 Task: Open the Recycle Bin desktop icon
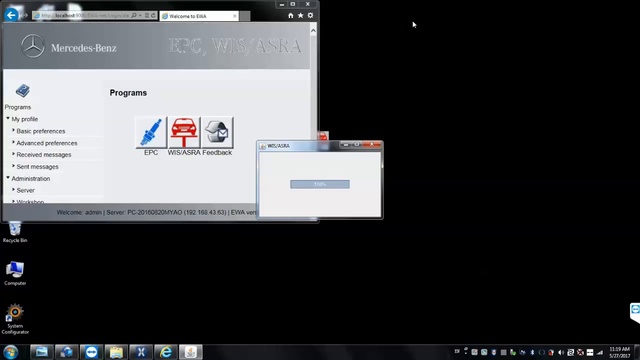point(15,232)
